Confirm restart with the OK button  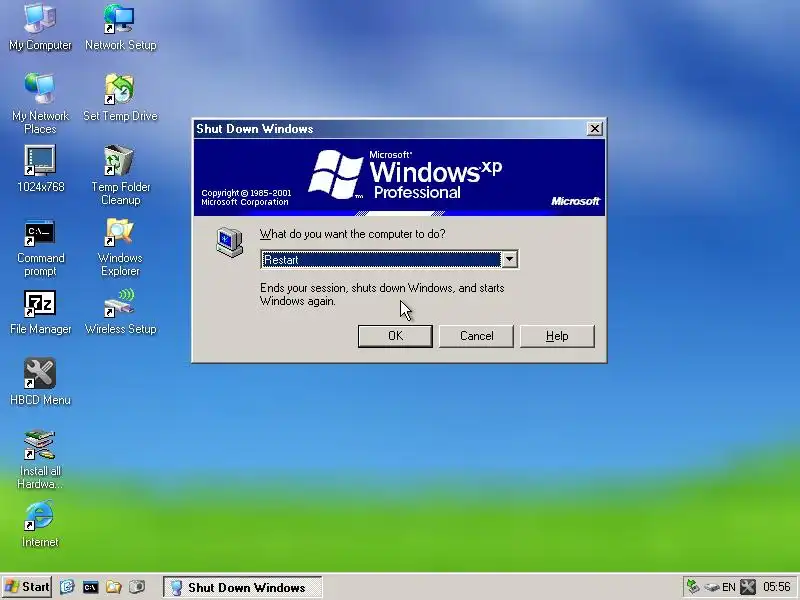coord(395,336)
